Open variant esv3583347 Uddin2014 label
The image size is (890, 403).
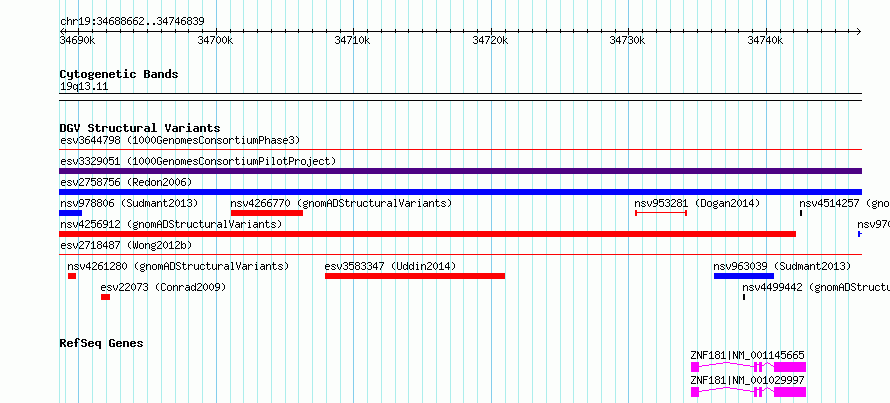(x=391, y=266)
